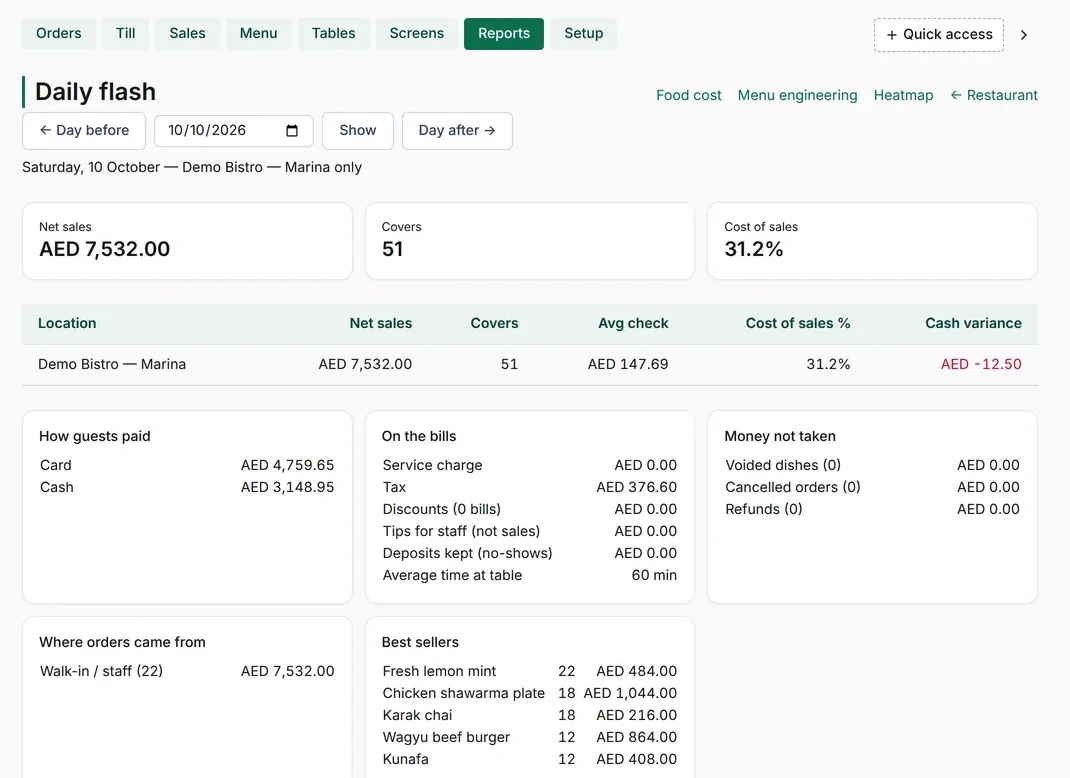Open the calendar picker icon in date field
The height and width of the screenshot is (778, 1070).
point(292,130)
